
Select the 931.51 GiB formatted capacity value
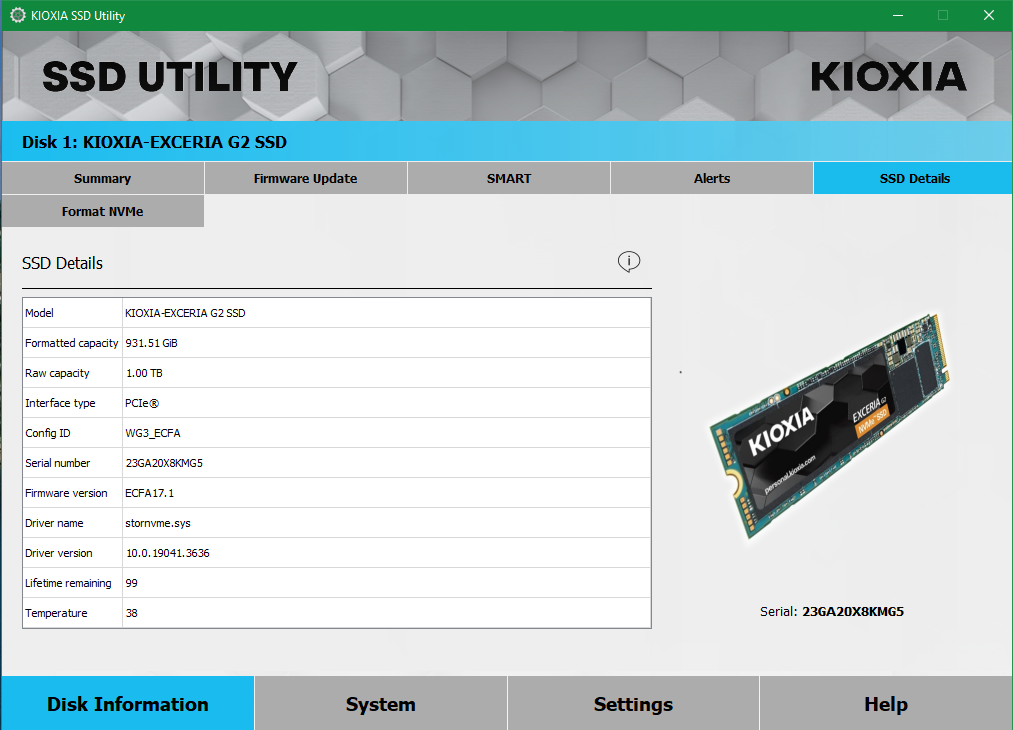[x=386, y=343]
